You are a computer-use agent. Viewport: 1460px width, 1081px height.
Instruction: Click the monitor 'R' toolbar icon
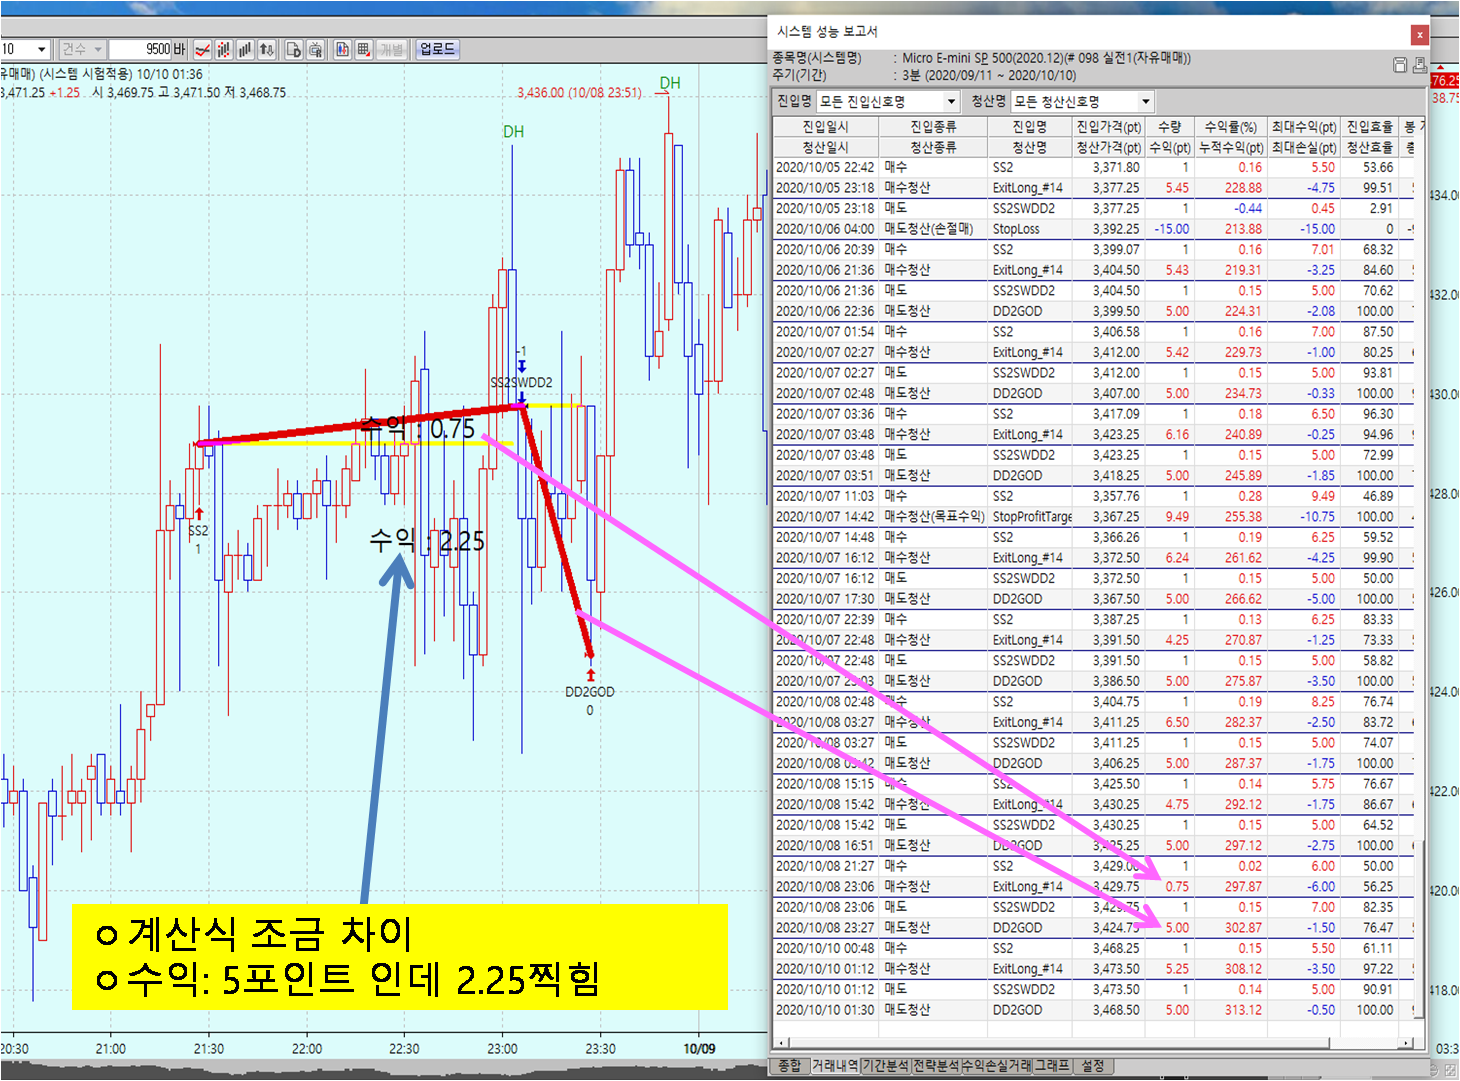pos(316,49)
